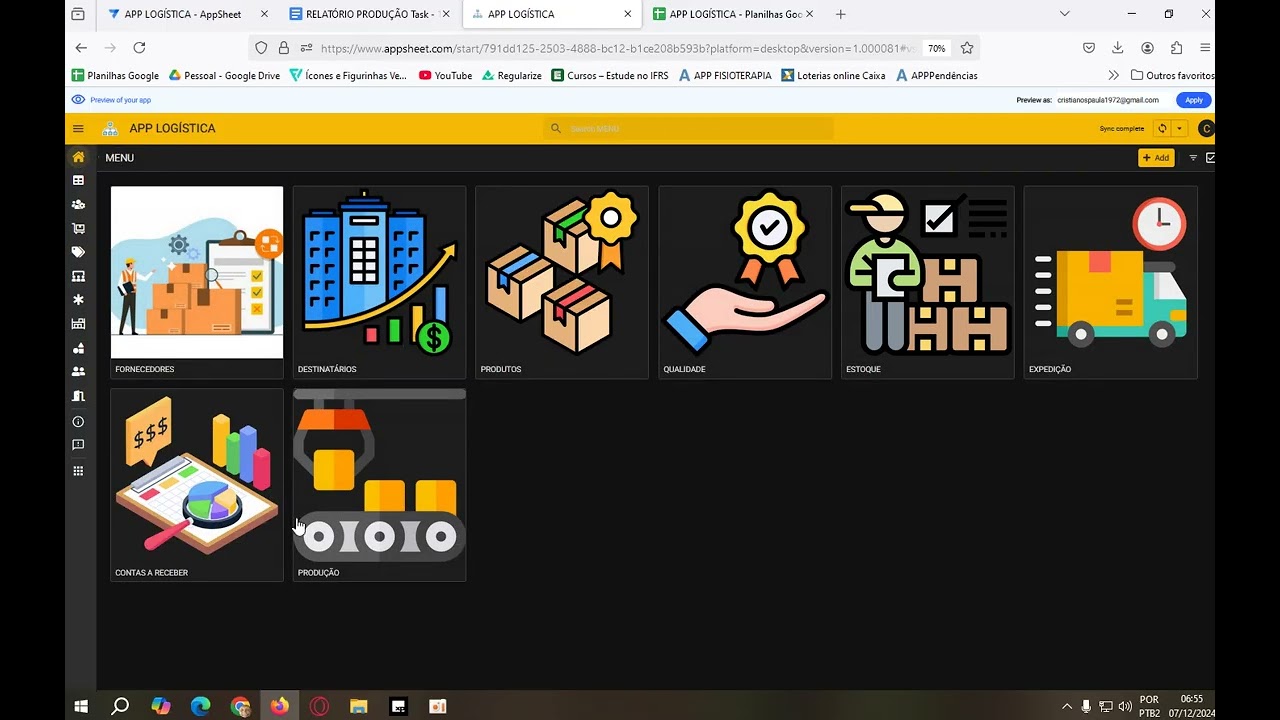This screenshot has width=1280, height=720.
Task: Open the feedback speech bubble icon in the sidebar
Action: tap(78, 445)
